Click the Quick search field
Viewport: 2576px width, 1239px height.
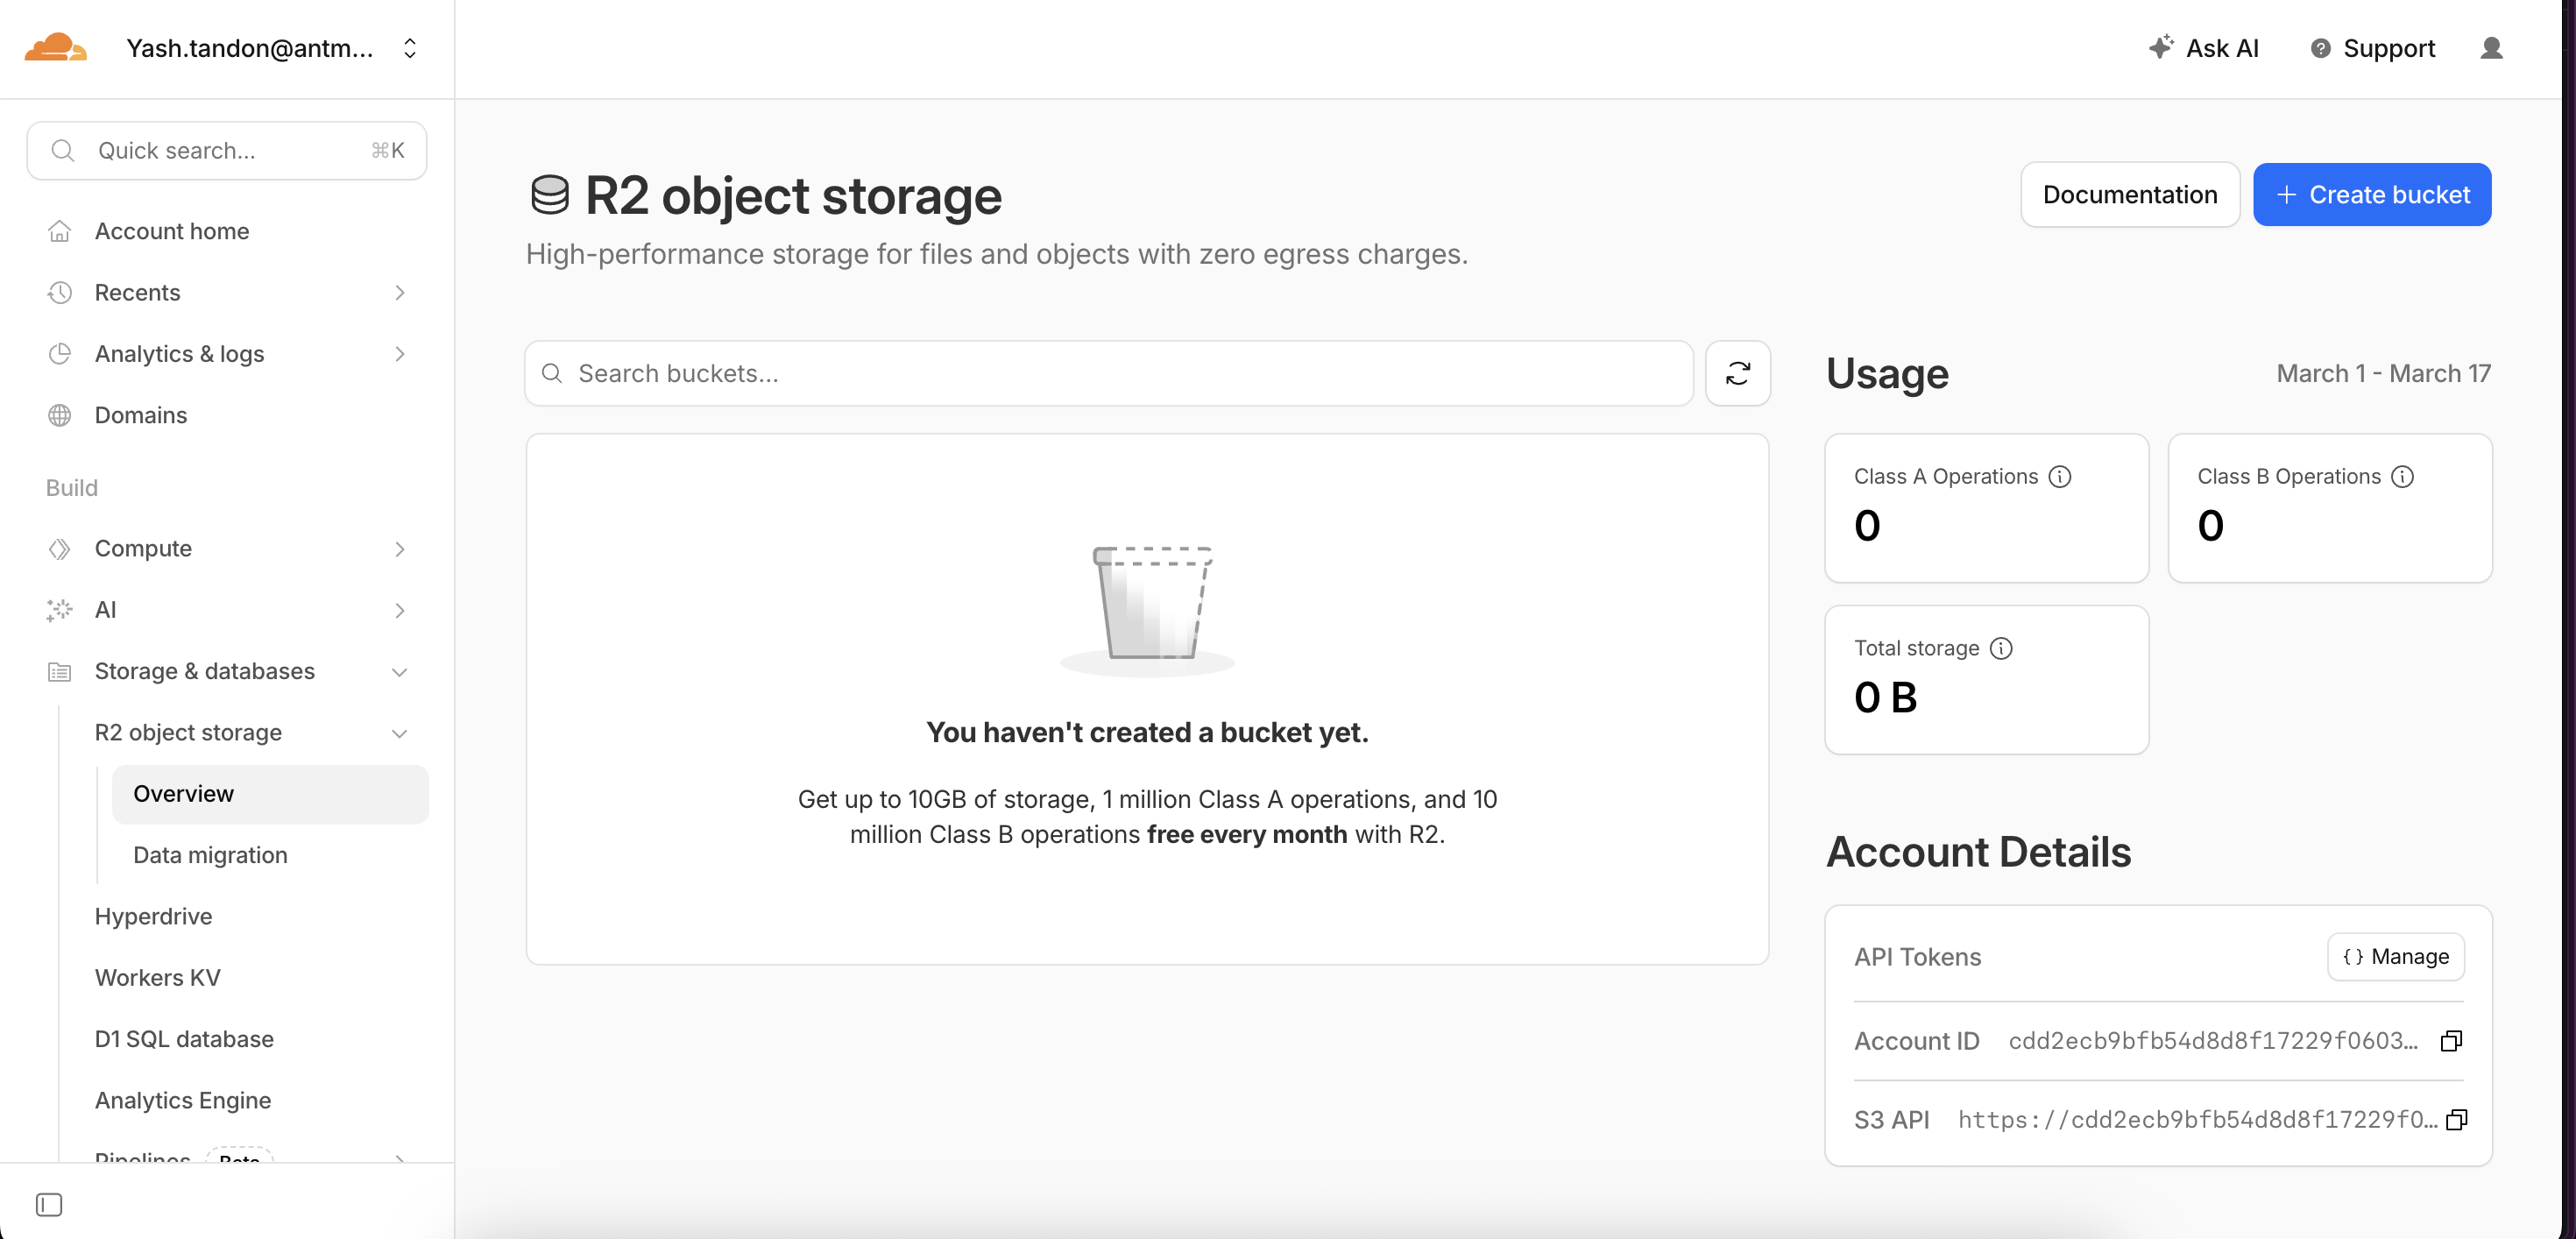pyautogui.click(x=227, y=150)
